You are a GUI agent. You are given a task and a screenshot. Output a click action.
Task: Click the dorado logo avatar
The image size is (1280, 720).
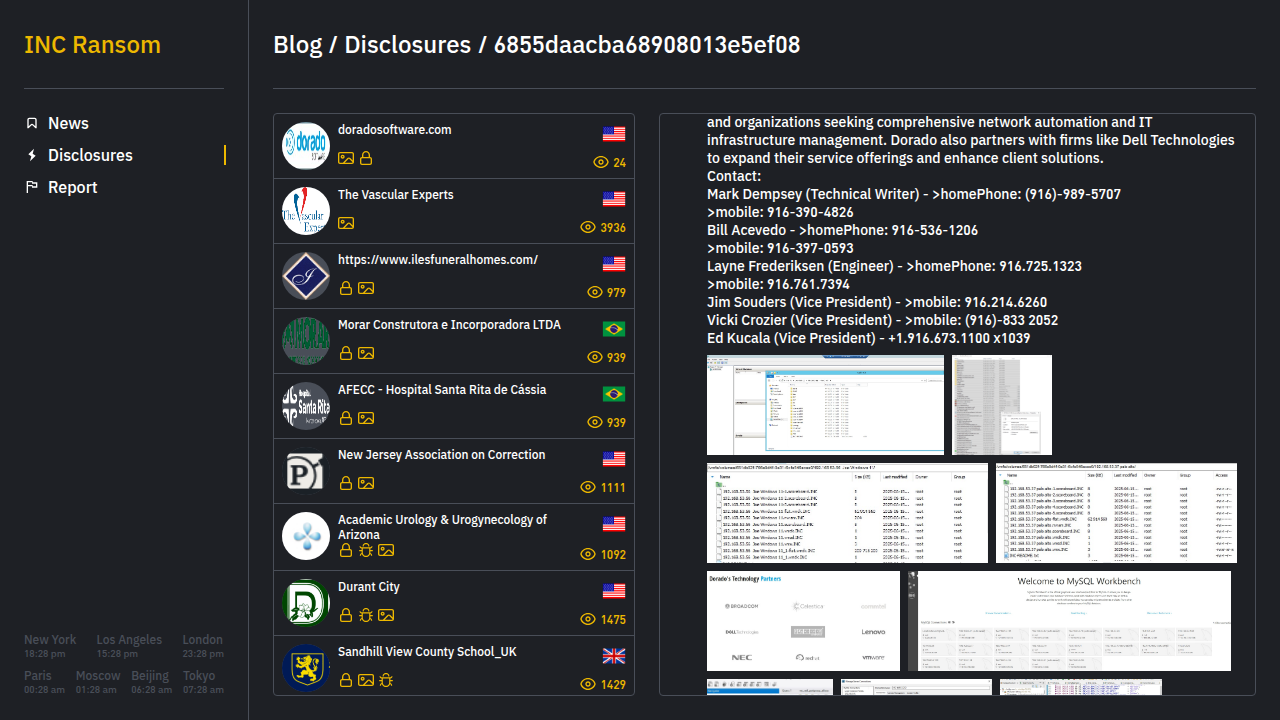(x=306, y=146)
